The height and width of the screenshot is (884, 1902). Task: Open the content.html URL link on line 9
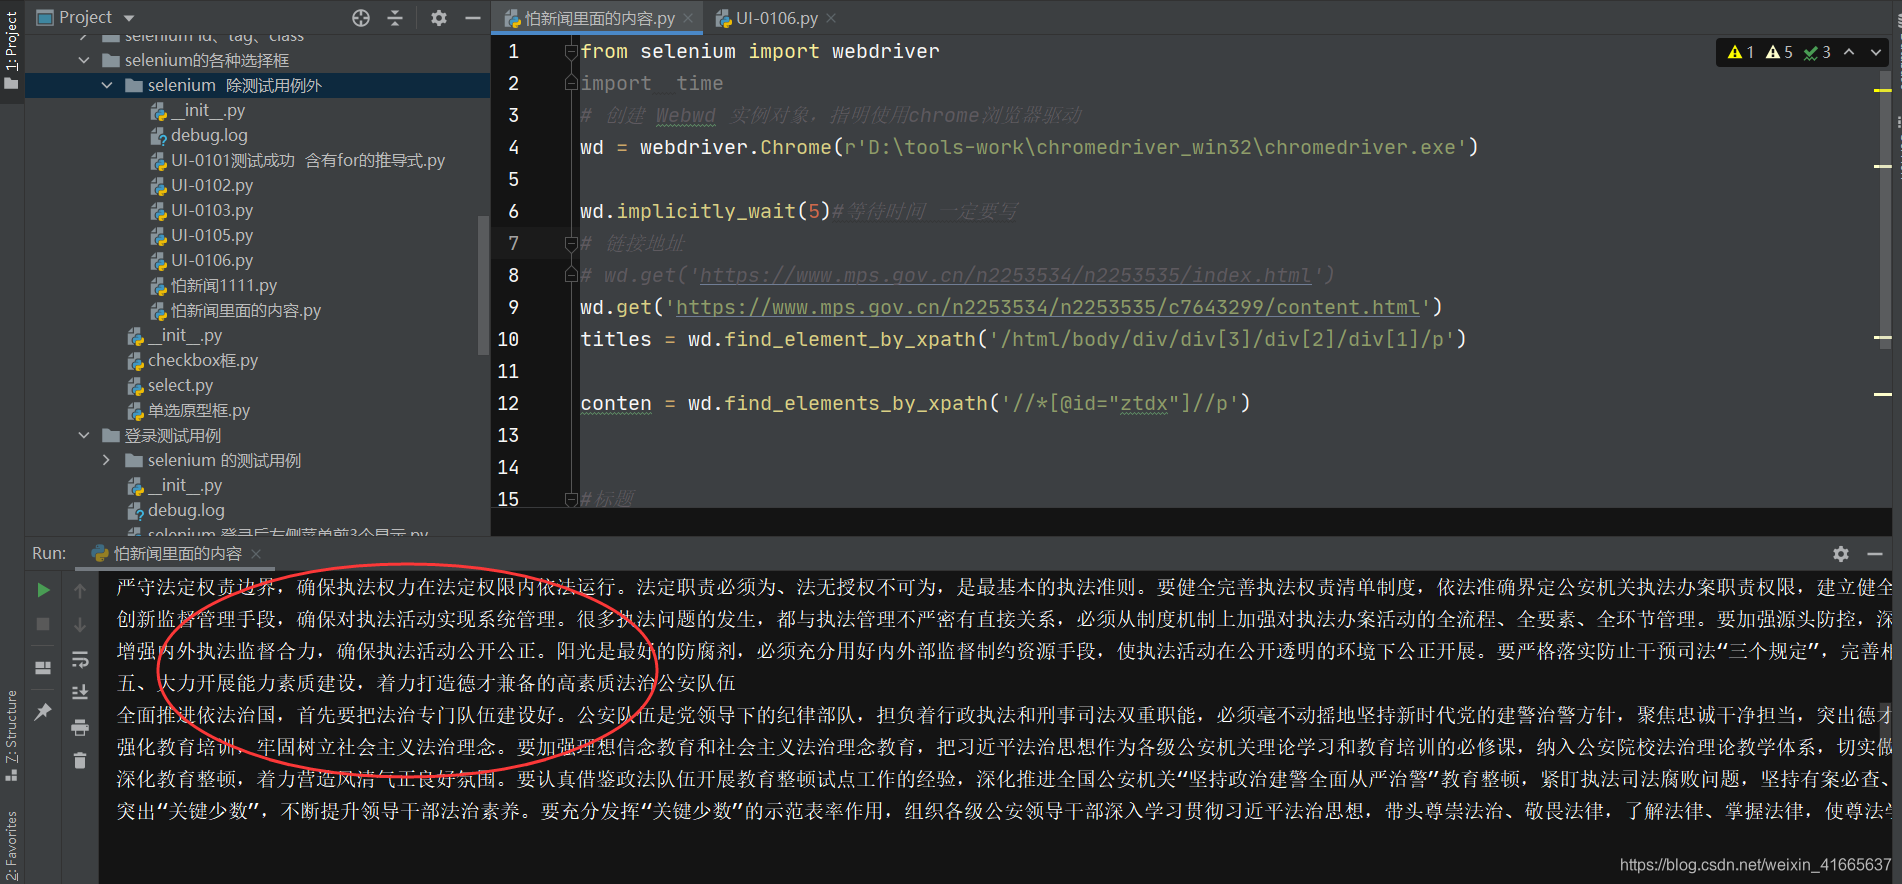tap(1048, 307)
